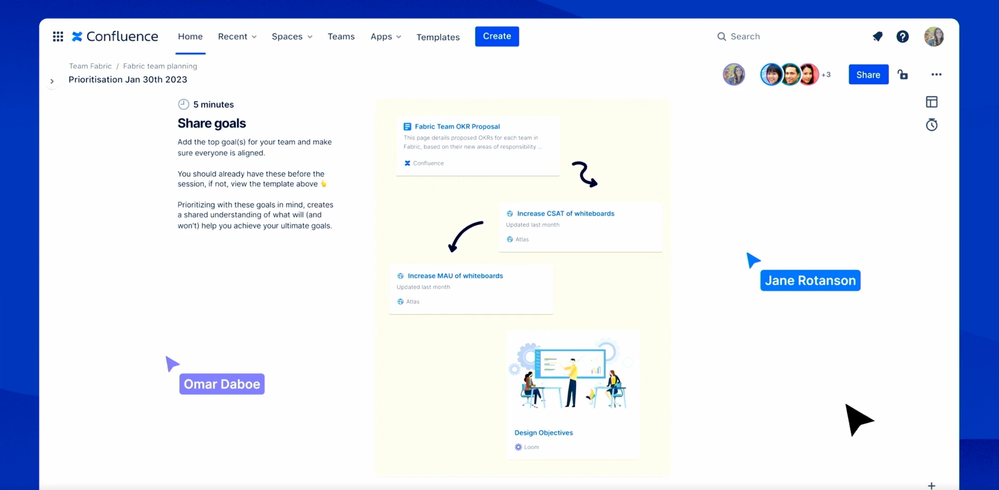Click the Atlas icon on the CSAT card
The width and height of the screenshot is (999, 490).
point(510,240)
